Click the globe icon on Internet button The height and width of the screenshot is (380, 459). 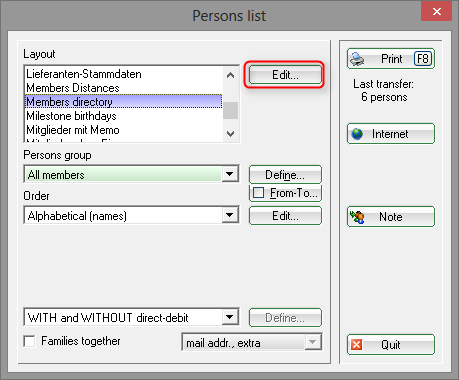(357, 134)
